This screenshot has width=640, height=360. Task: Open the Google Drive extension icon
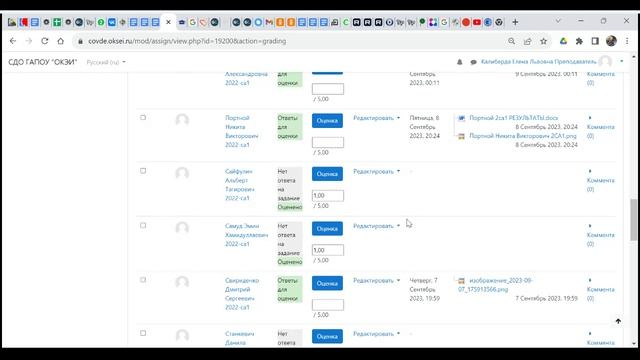coord(563,41)
